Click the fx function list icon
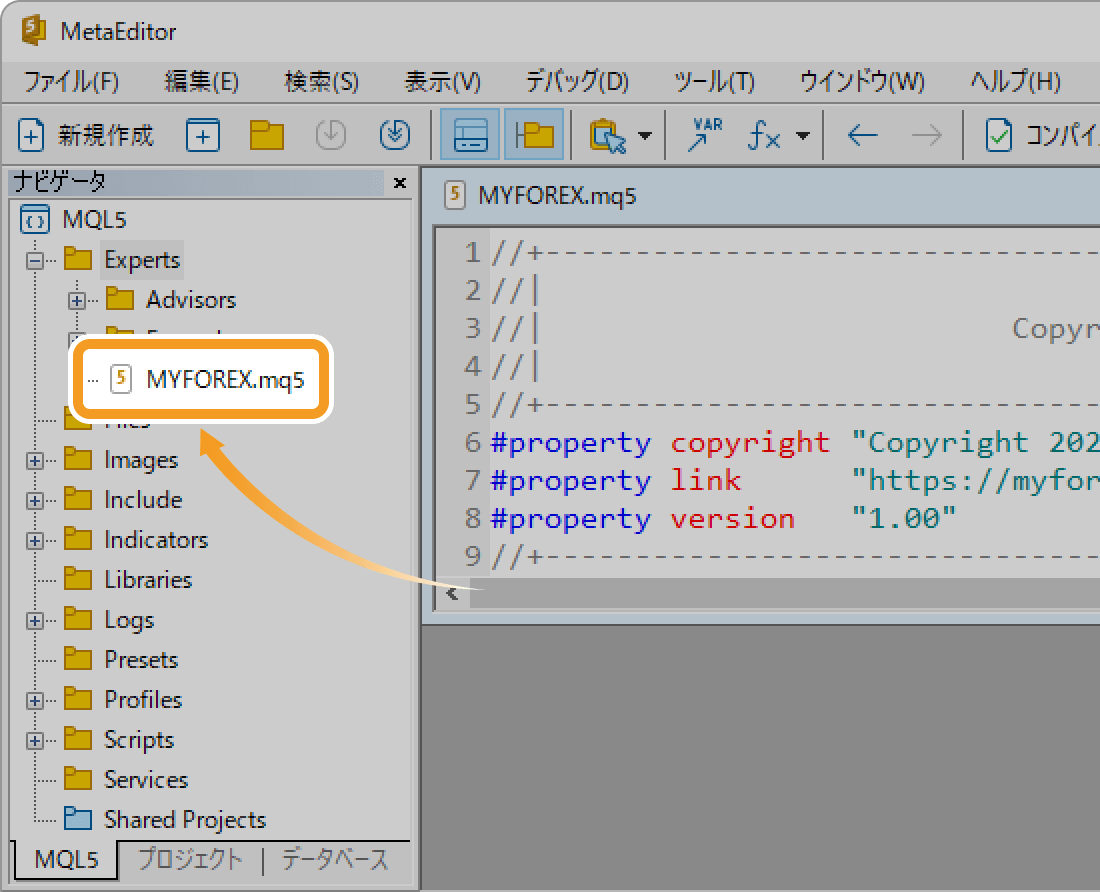 pos(764,135)
